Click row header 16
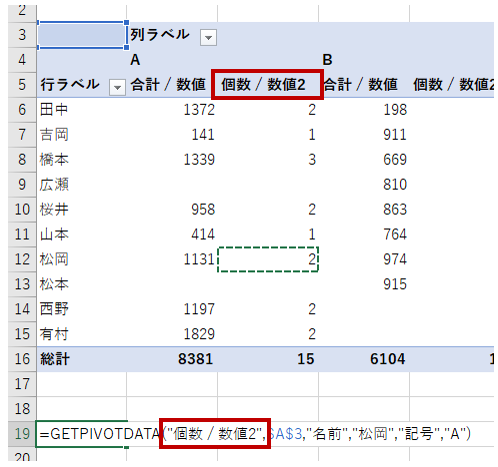498x467 pixels. coord(22,359)
